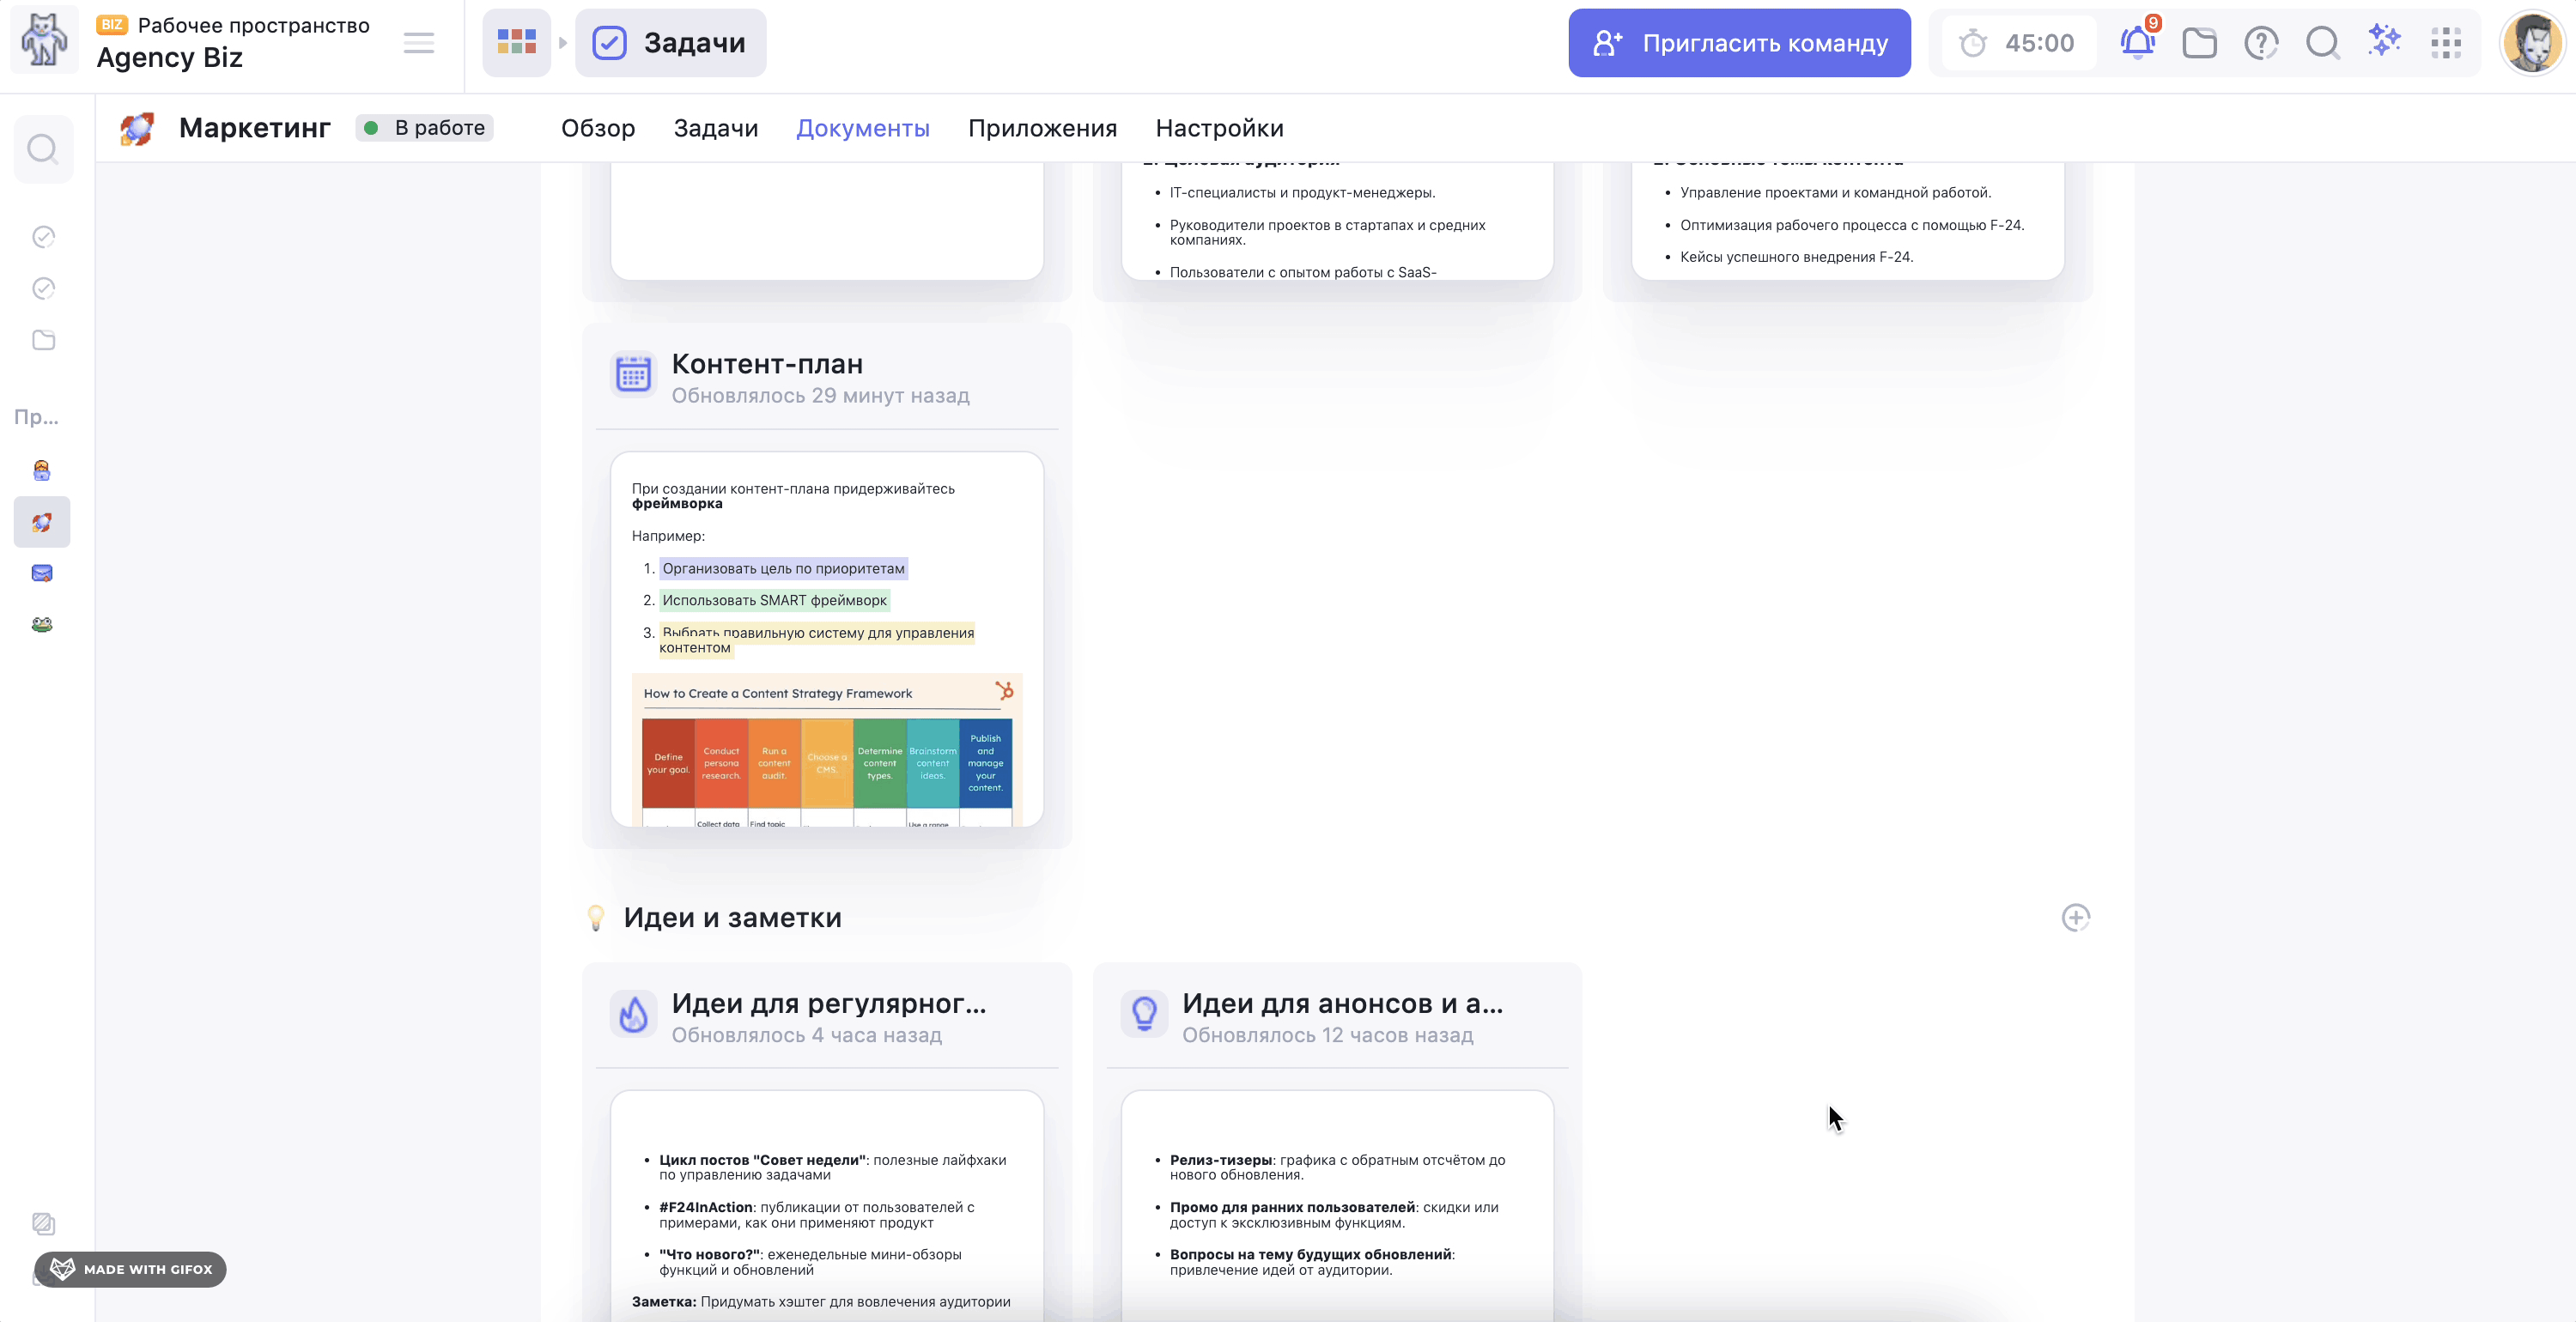The width and height of the screenshot is (2576, 1322).
Task: Select the mail envelope project in sidebar
Action: (x=42, y=573)
